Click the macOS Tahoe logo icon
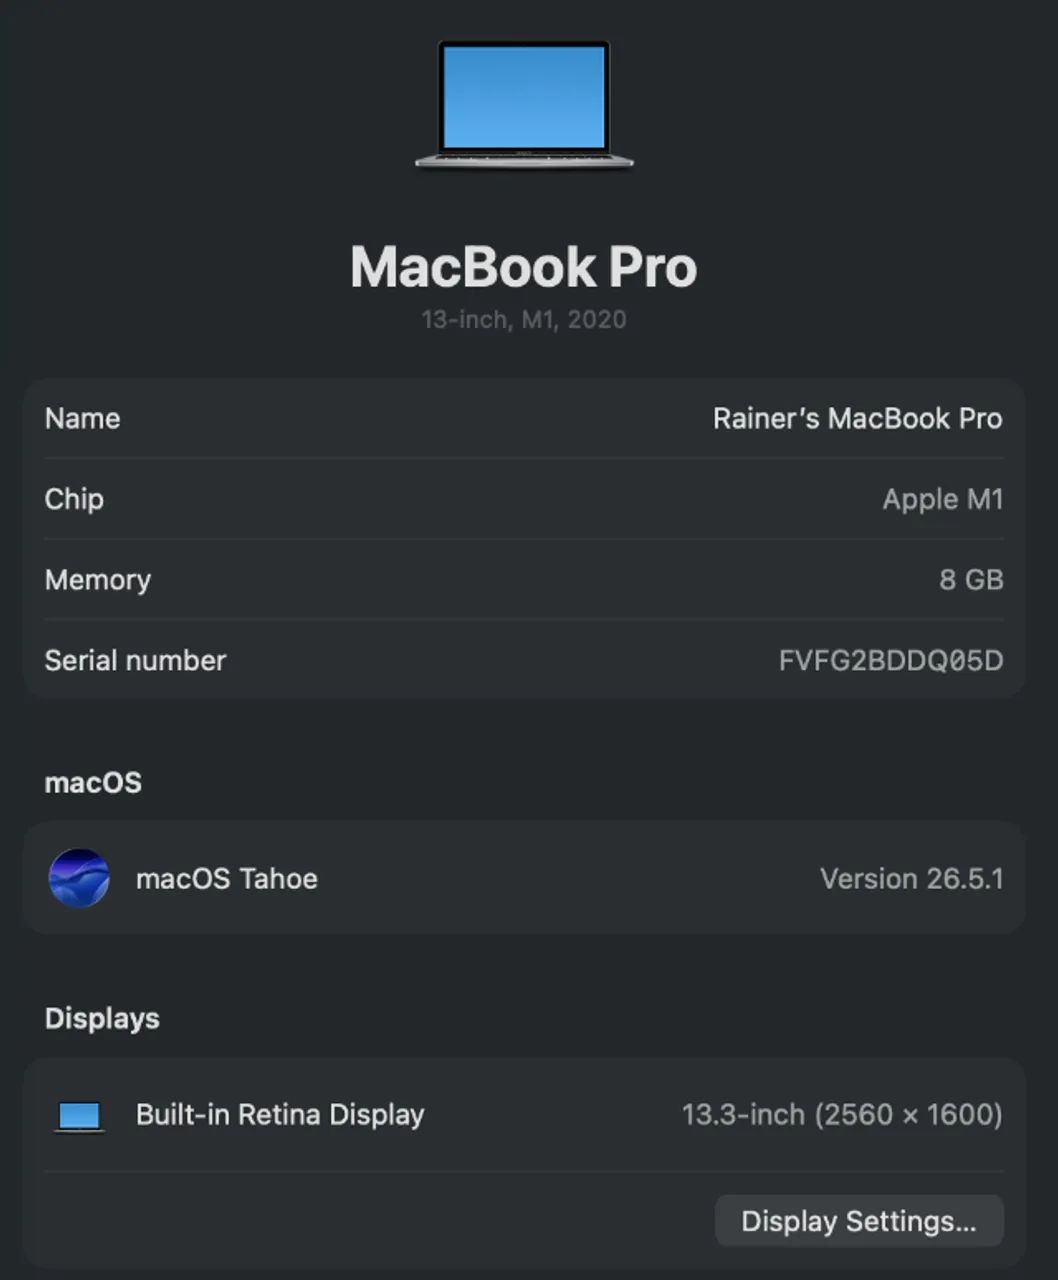 pos(79,878)
